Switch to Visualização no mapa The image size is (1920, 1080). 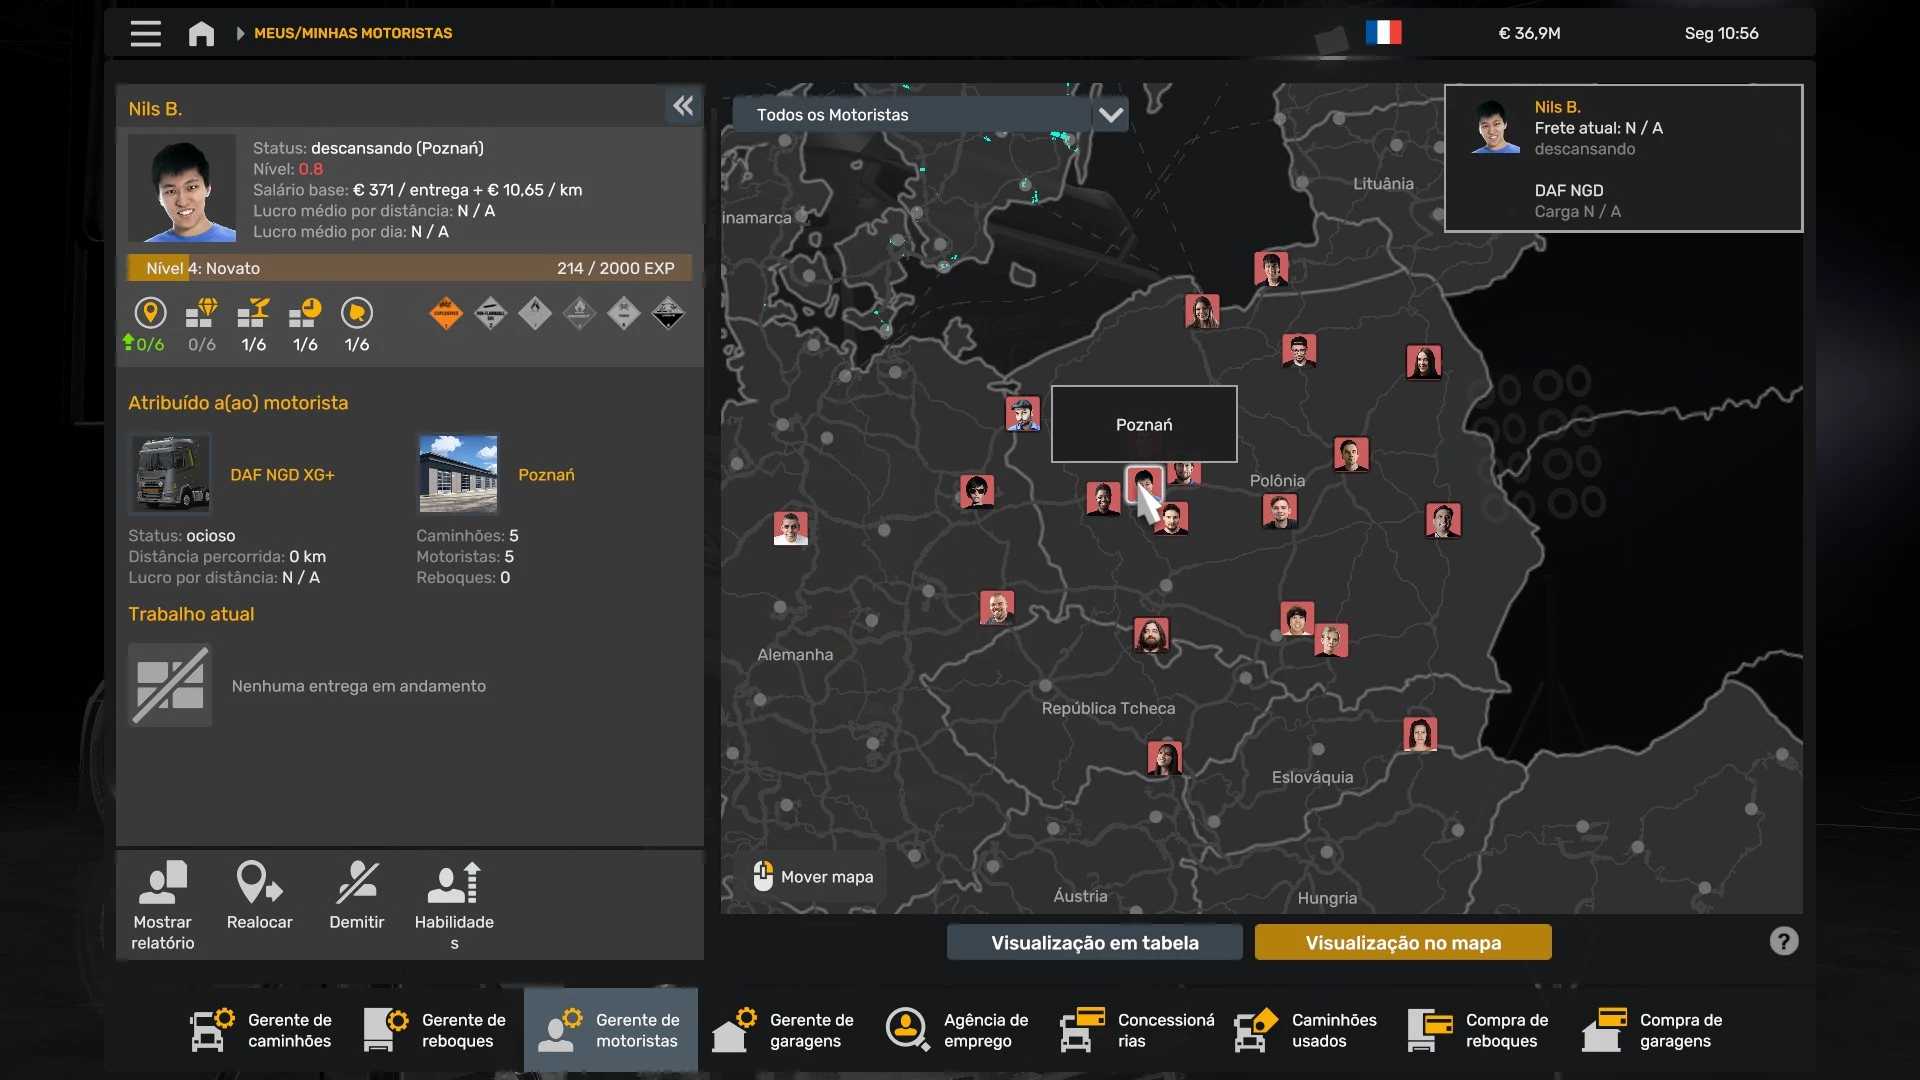click(x=1402, y=942)
